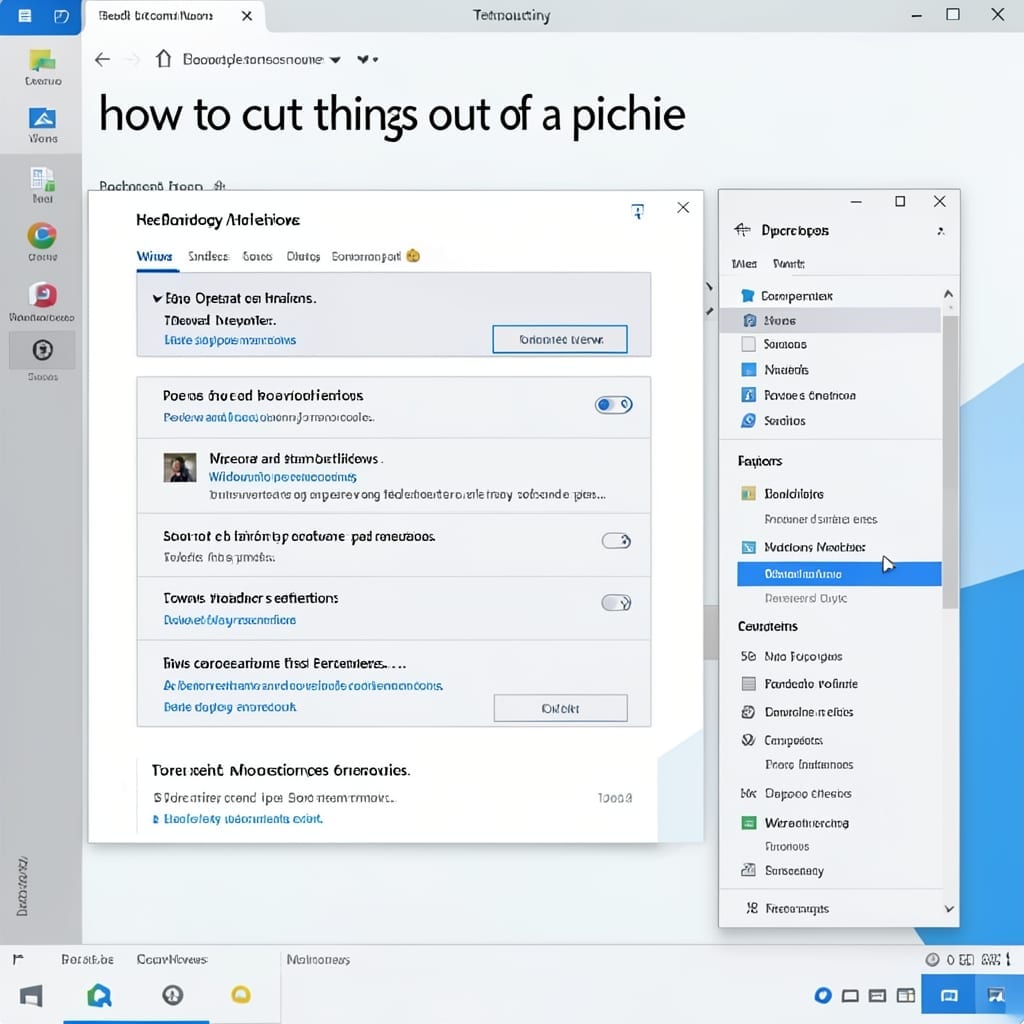
Task: Click the back arrow in the right panel header
Action: click(x=743, y=230)
